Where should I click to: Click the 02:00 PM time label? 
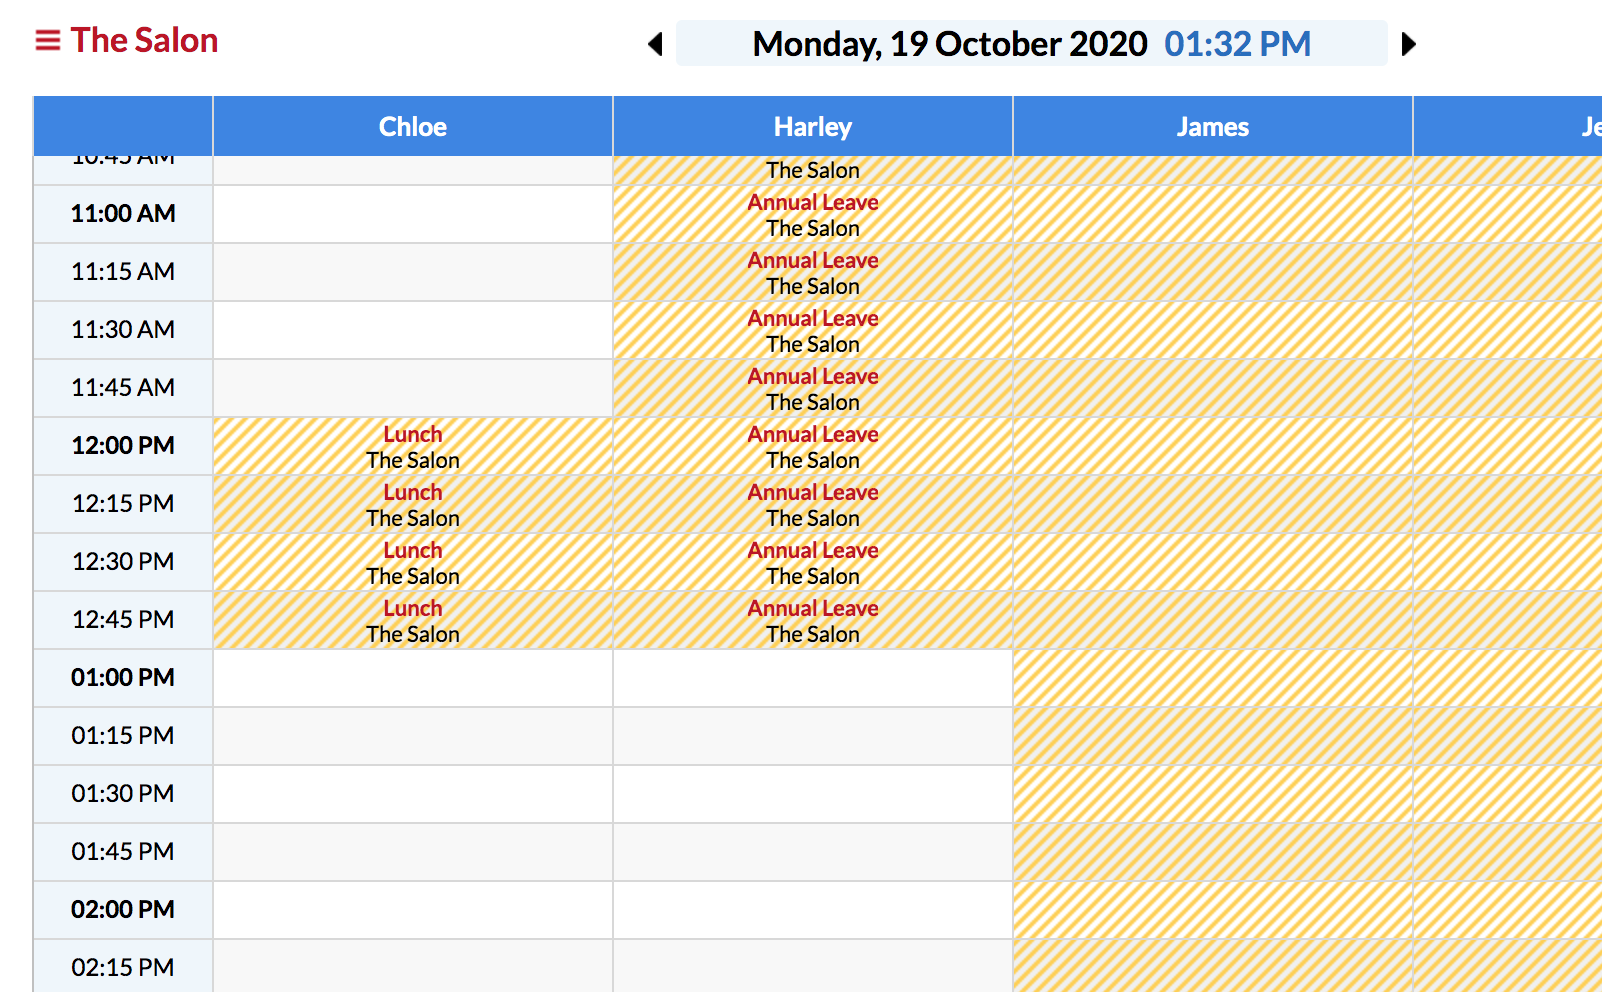point(123,910)
